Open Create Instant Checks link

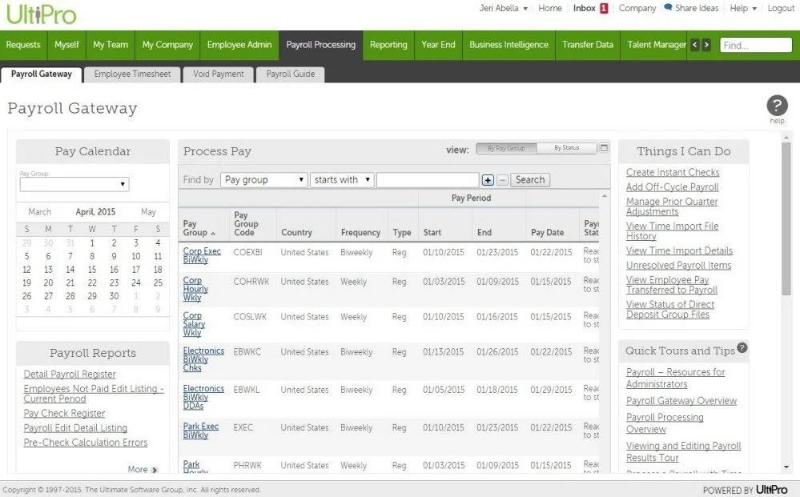672,172
